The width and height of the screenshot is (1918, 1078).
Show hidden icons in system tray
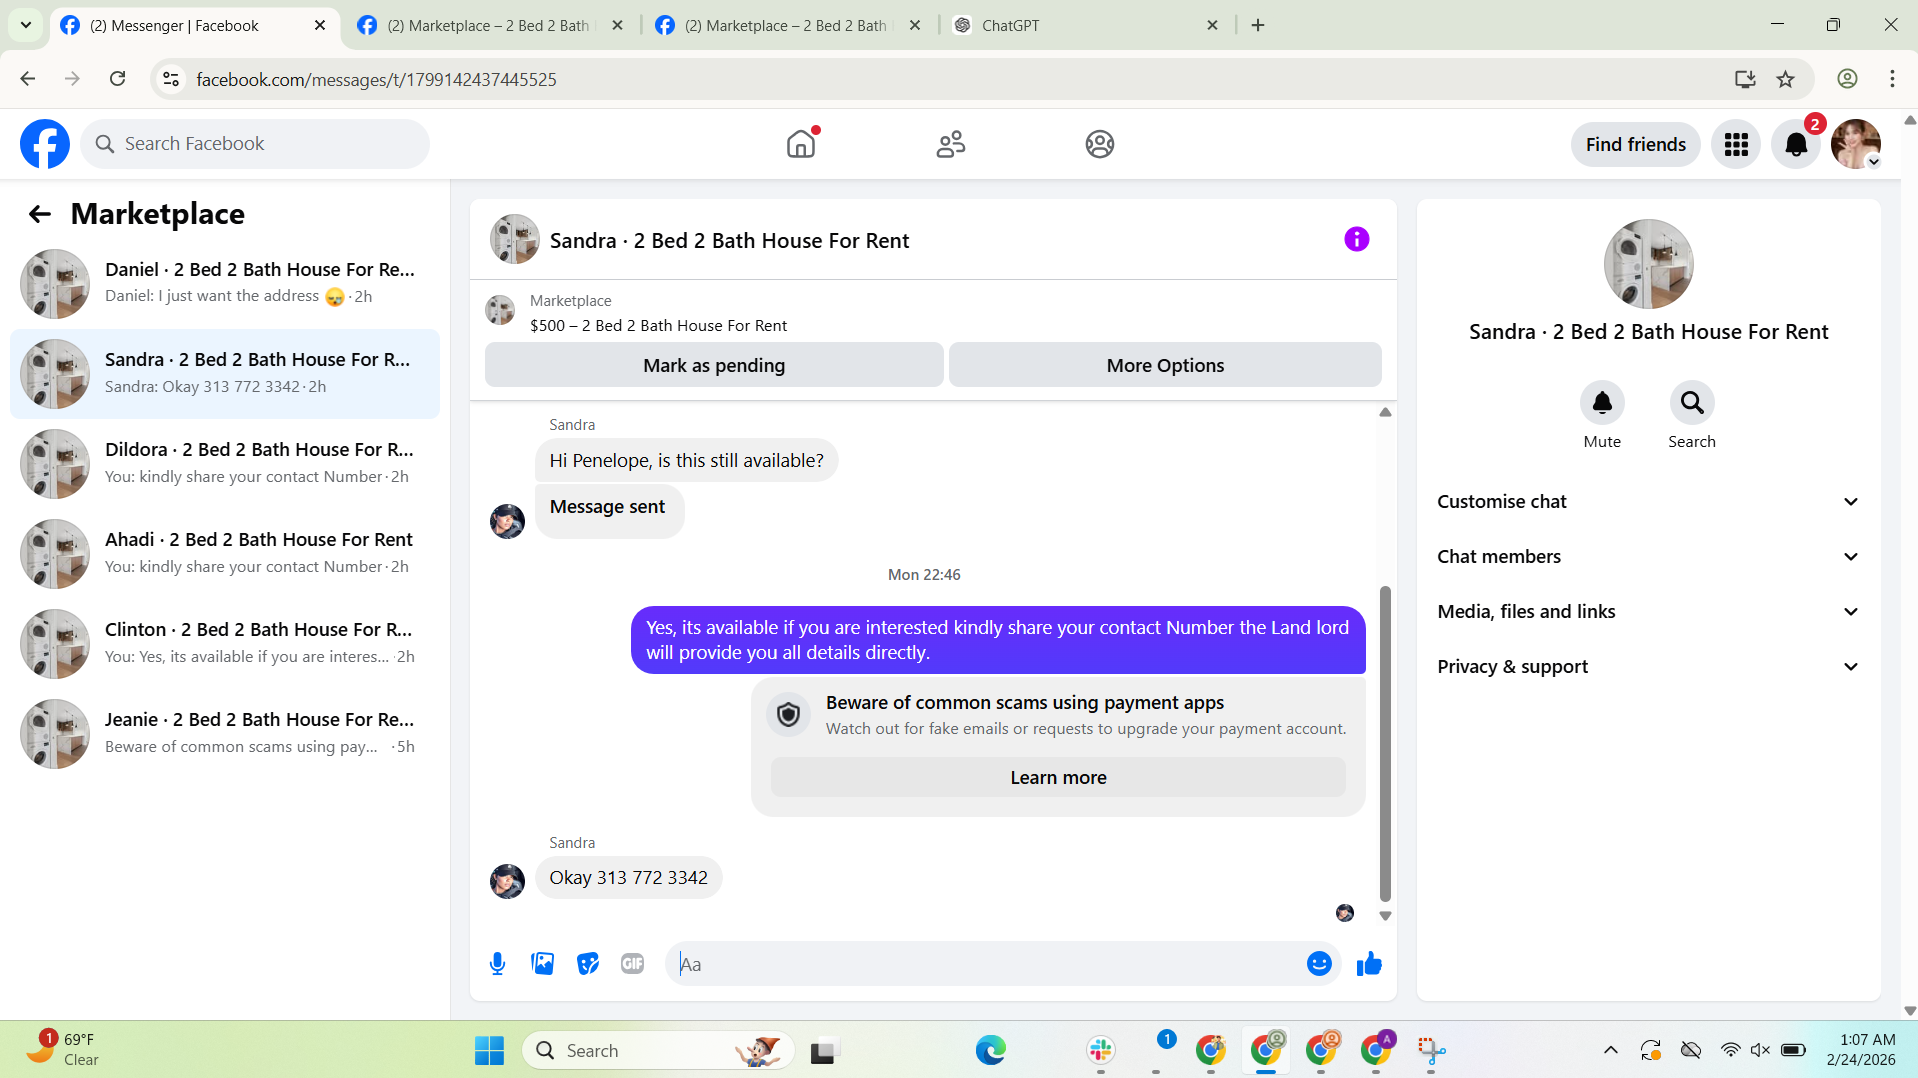coord(1610,1050)
